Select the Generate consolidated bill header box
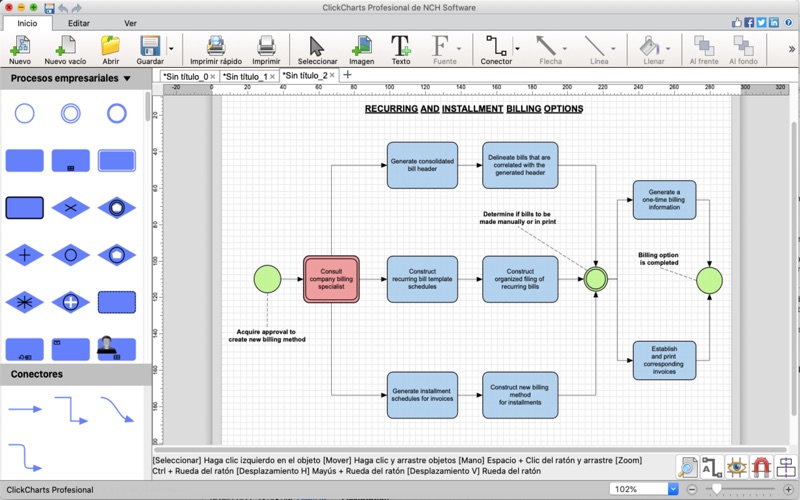 422,165
